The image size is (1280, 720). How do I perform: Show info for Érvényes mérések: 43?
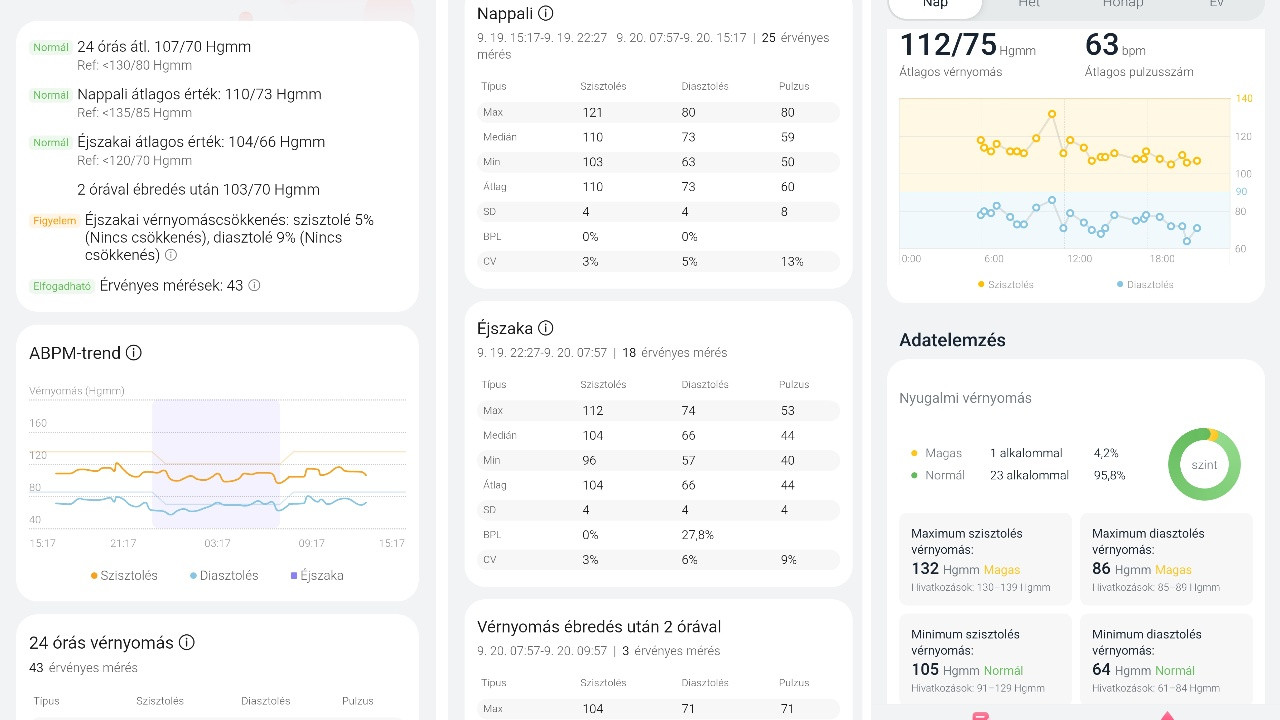[x=254, y=285]
